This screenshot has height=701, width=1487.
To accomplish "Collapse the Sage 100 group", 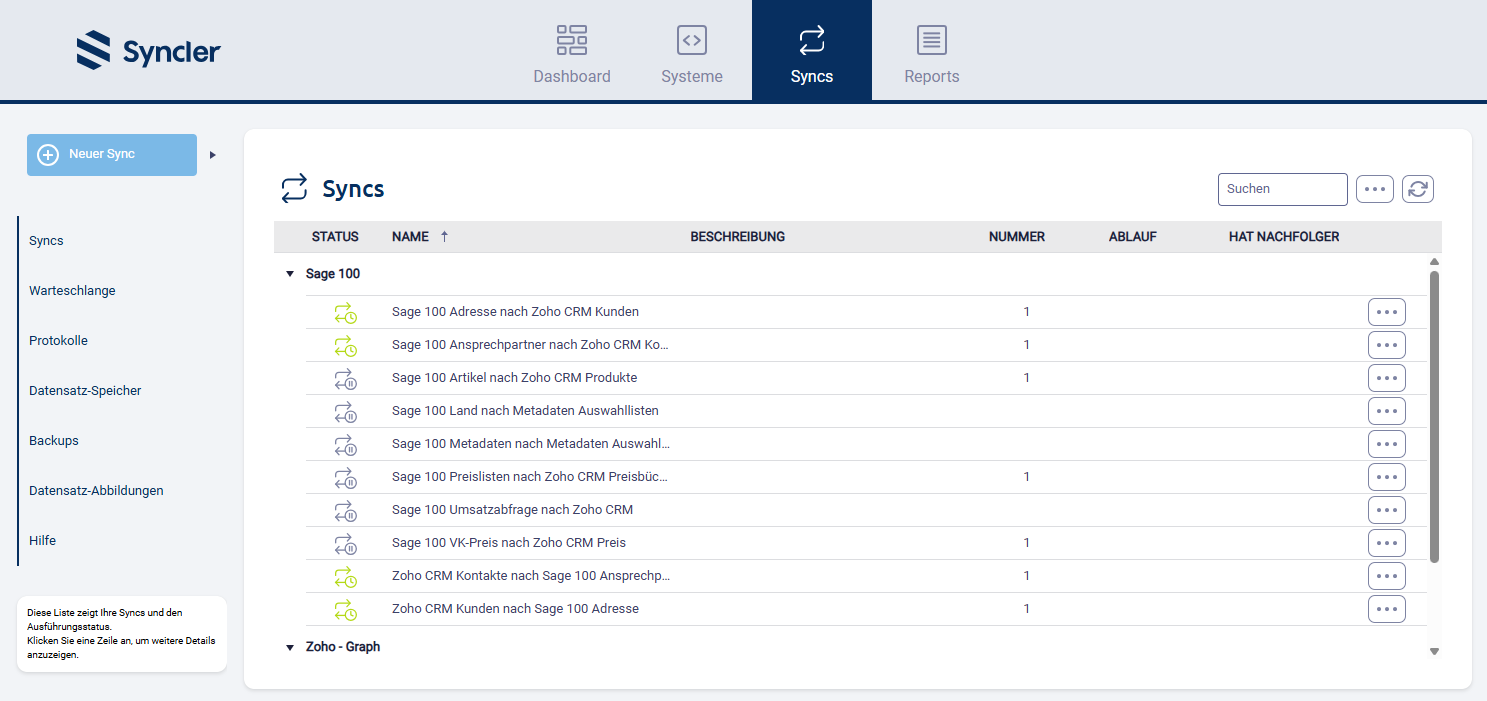I will pyautogui.click(x=290, y=274).
